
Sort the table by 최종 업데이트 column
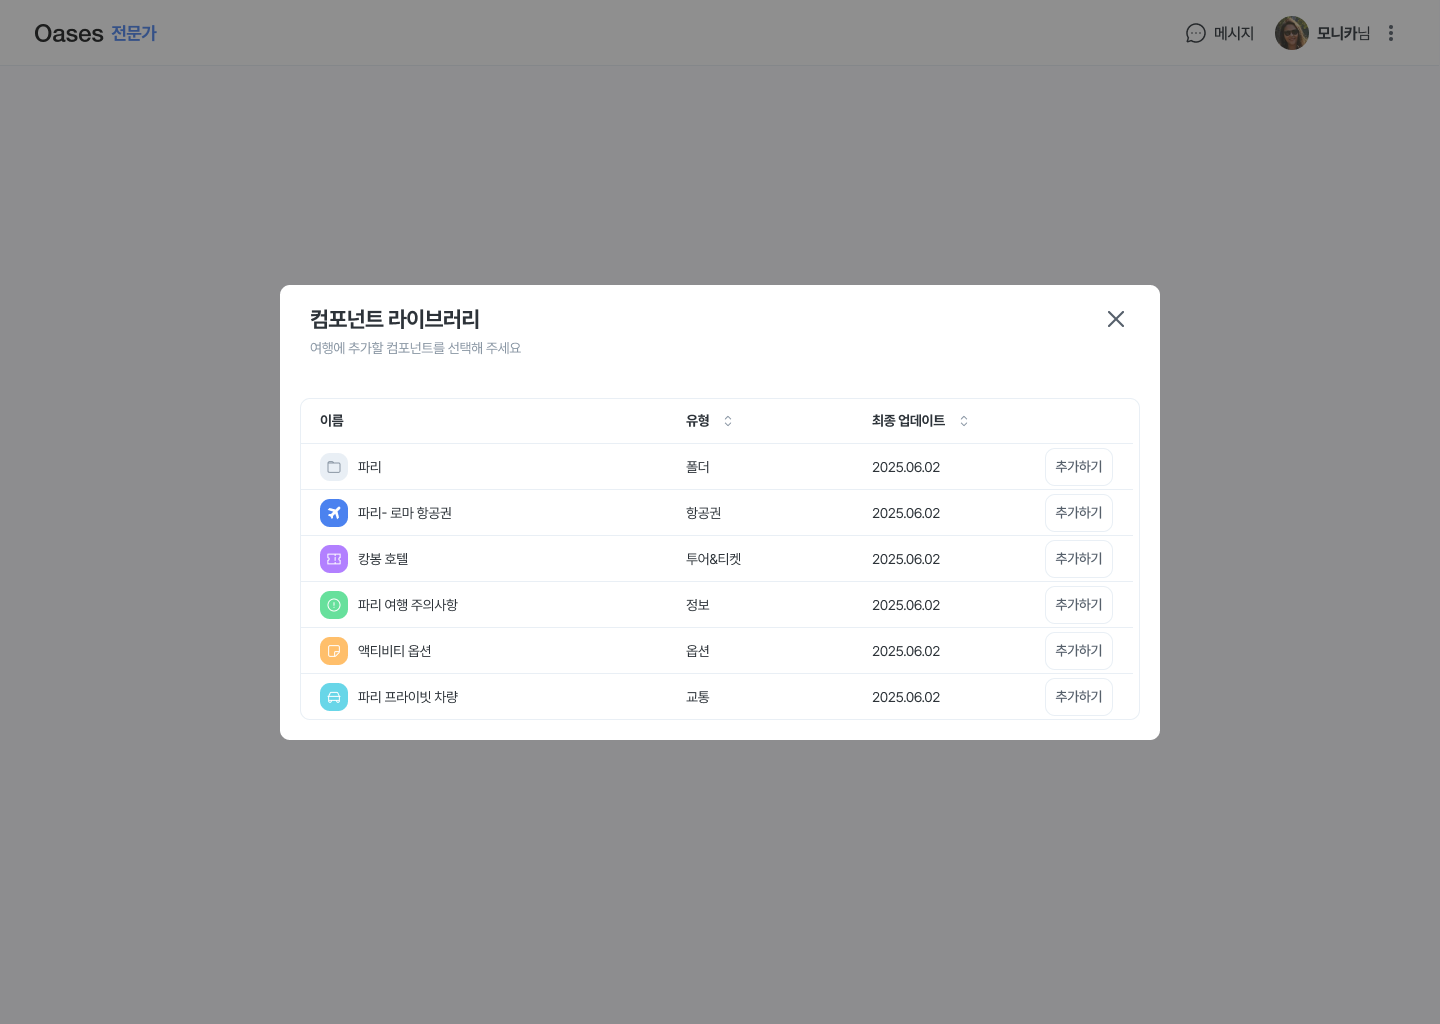tap(964, 421)
